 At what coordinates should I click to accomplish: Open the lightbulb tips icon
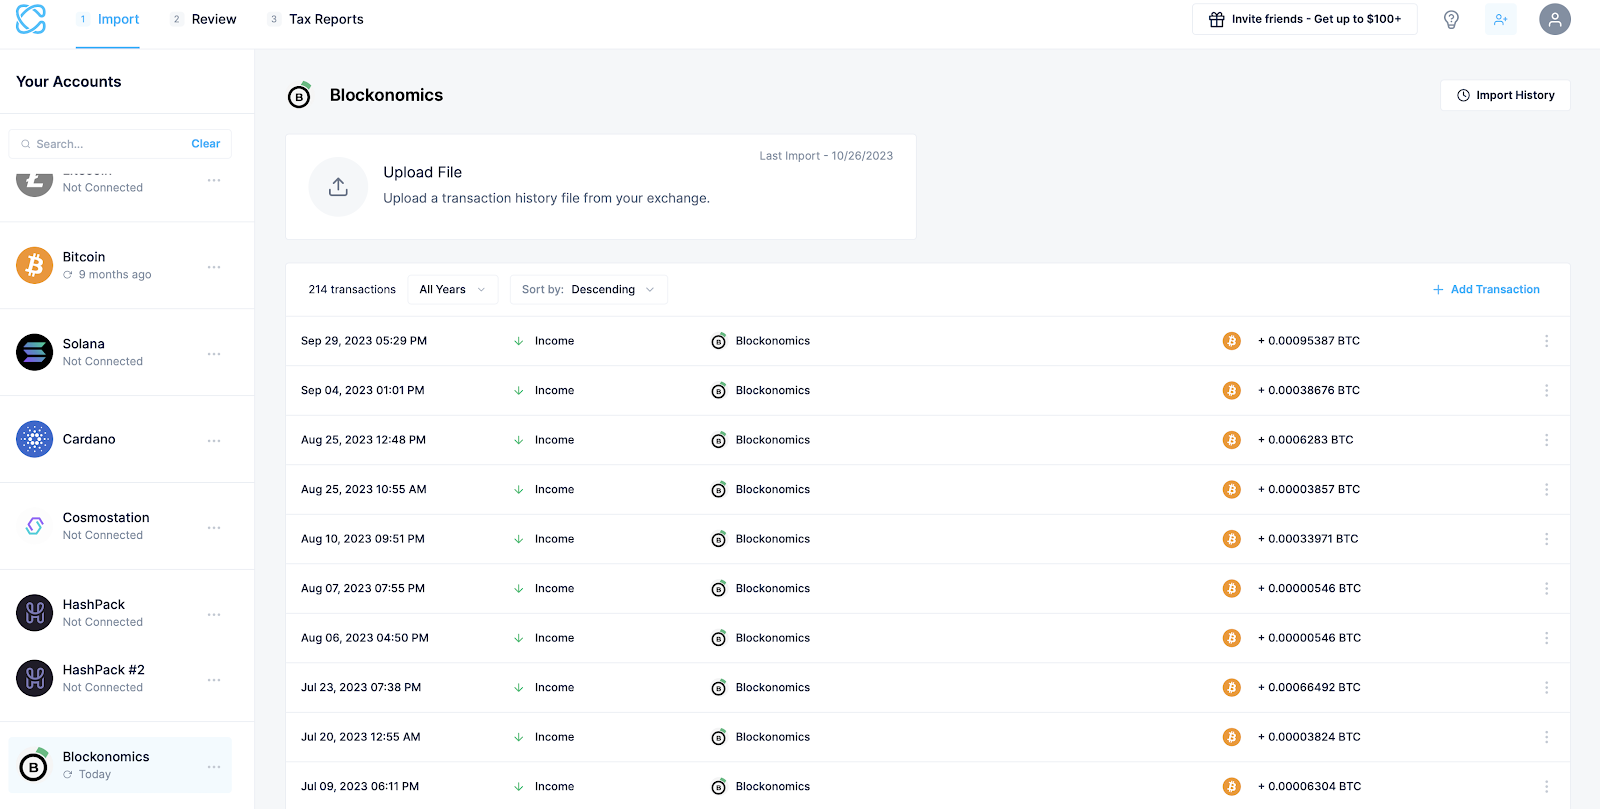coord(1451,19)
